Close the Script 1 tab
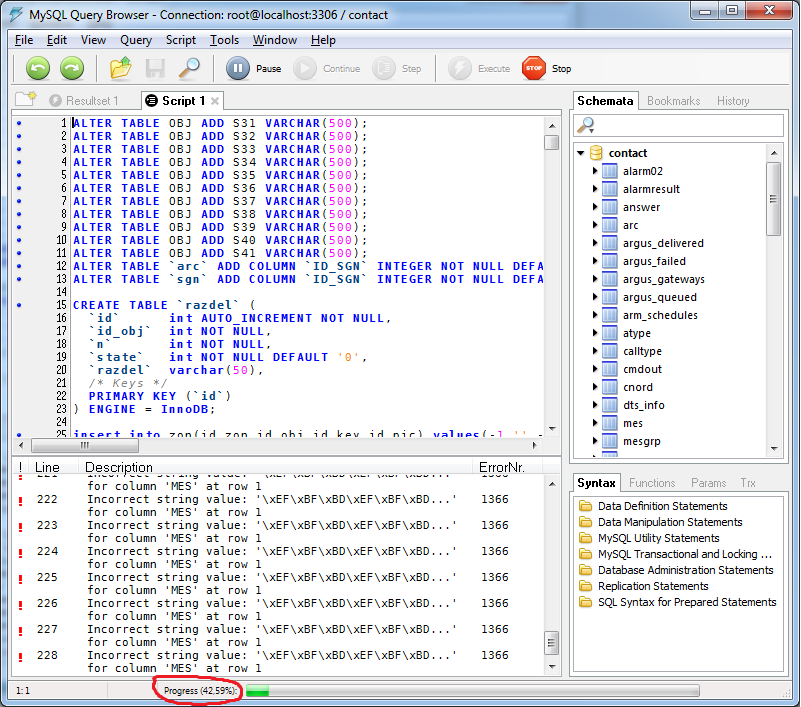 (x=215, y=101)
